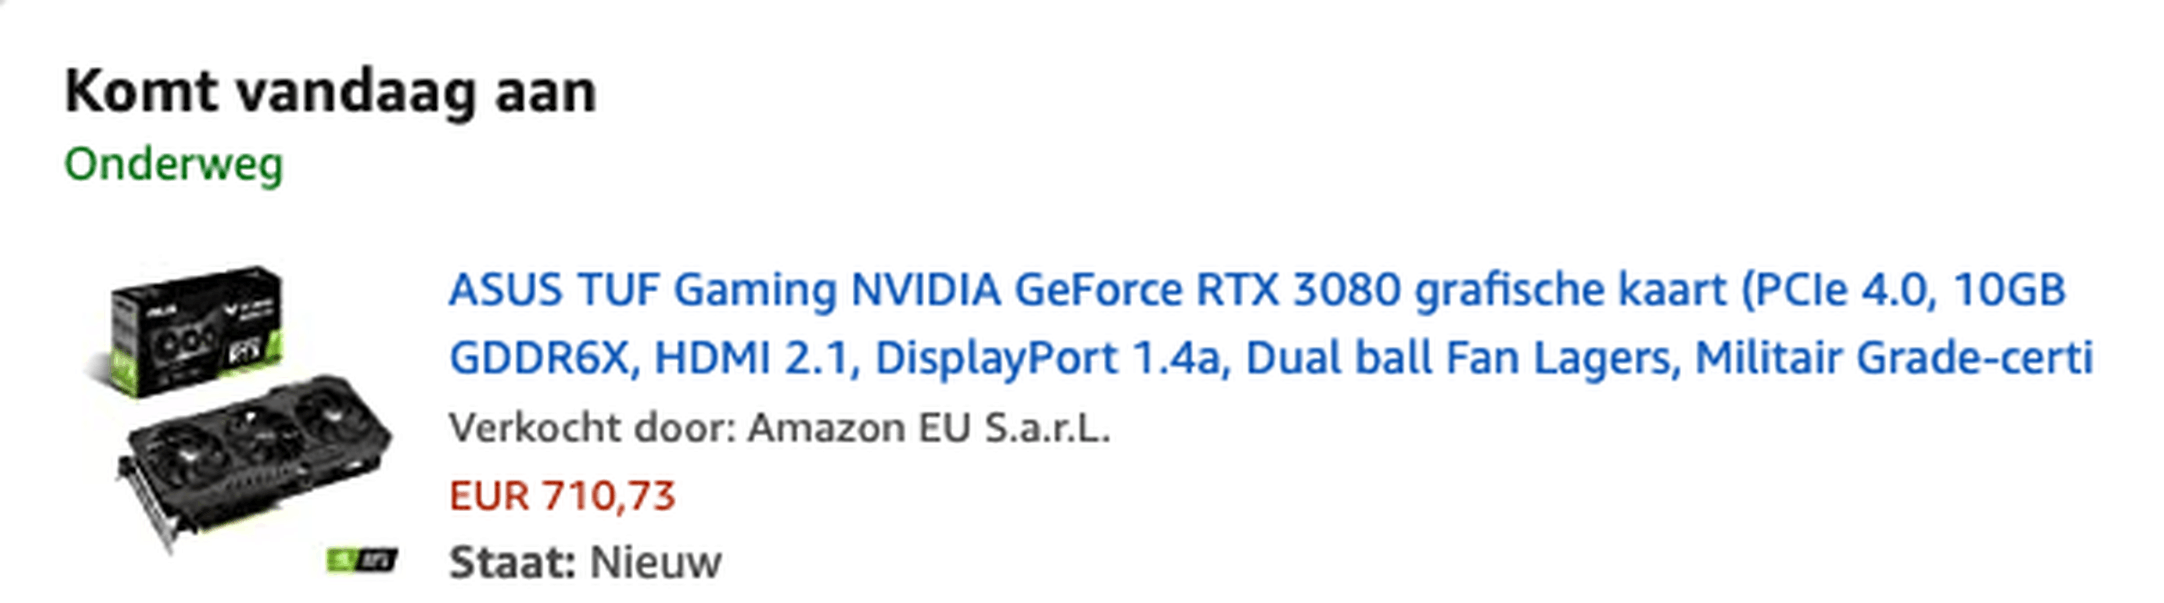
Task: Click the red price EUR 710,73
Action: (562, 496)
